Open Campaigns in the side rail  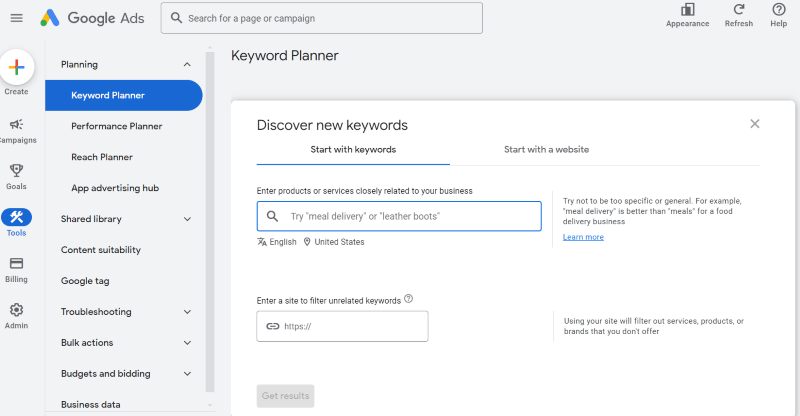click(16, 131)
